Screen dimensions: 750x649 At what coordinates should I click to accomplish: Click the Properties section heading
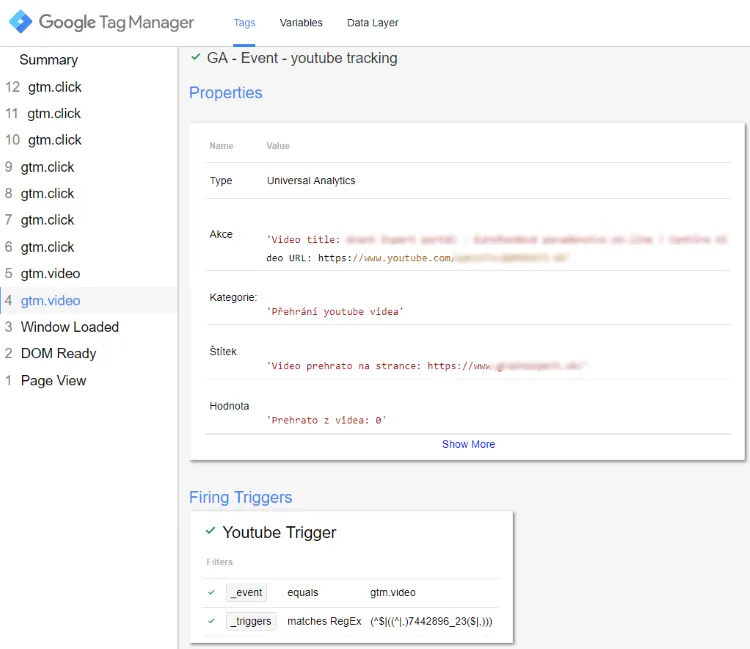[x=225, y=92]
